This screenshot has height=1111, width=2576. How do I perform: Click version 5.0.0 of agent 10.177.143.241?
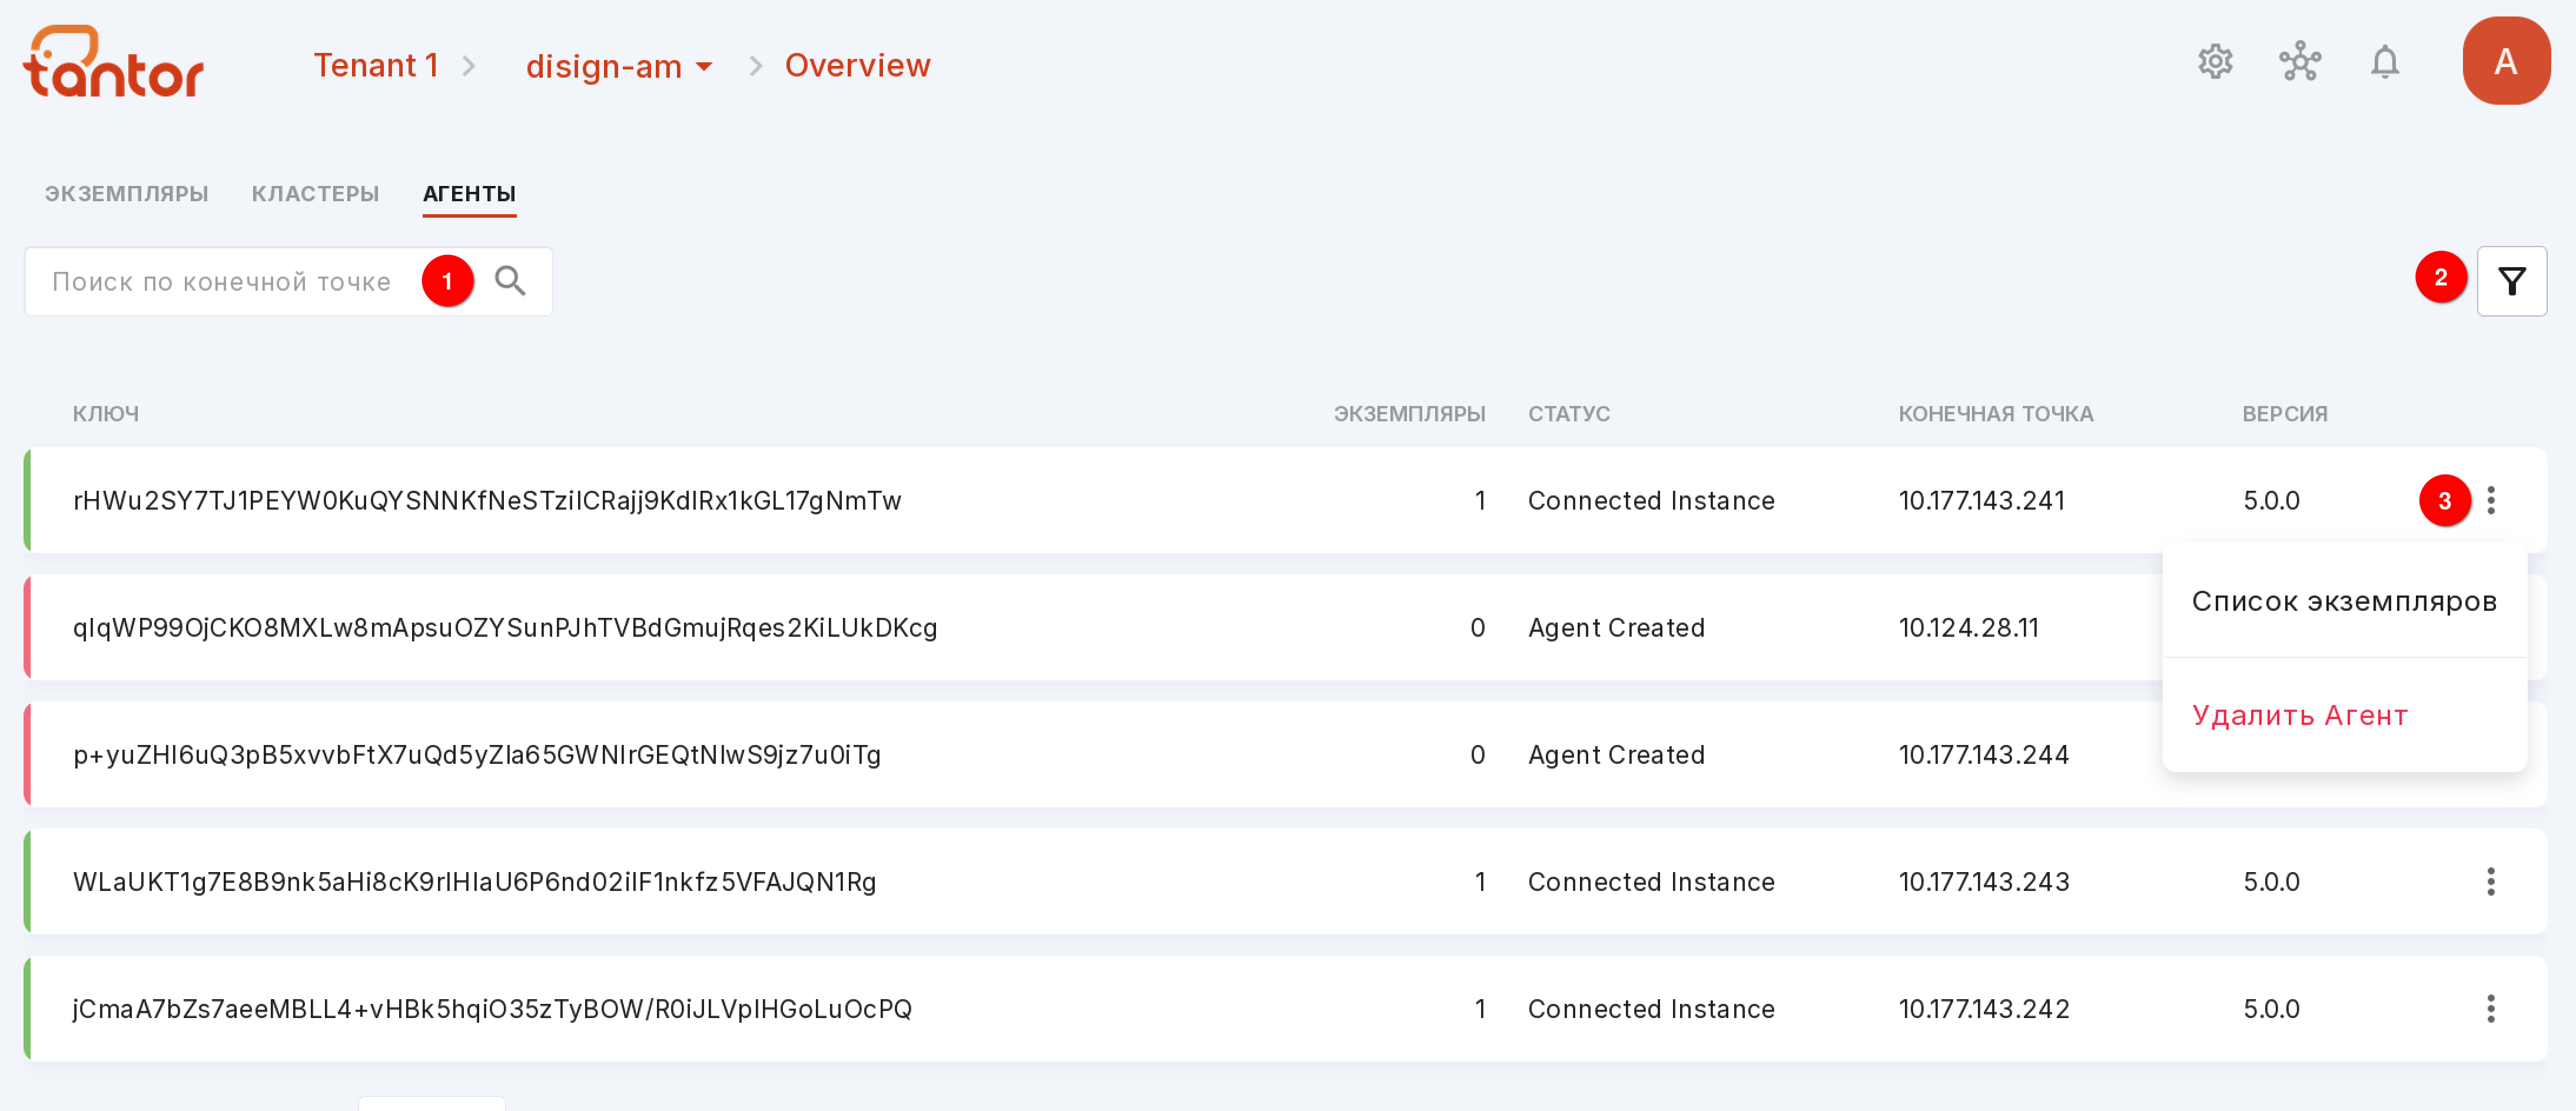[x=2271, y=500]
